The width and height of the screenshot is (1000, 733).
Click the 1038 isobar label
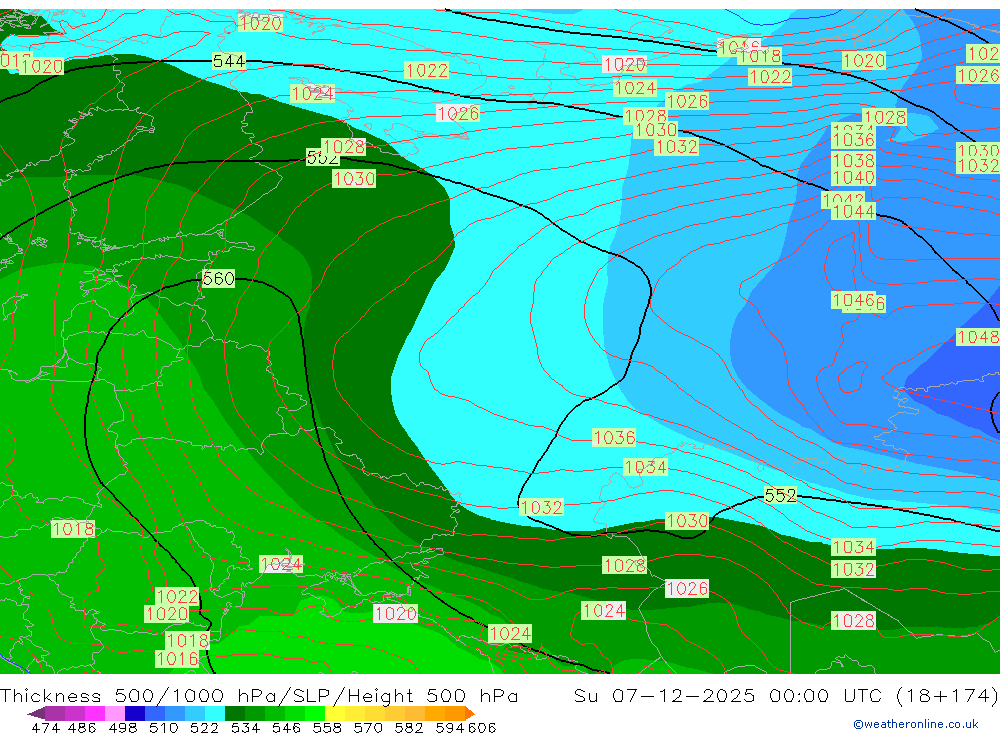853,160
